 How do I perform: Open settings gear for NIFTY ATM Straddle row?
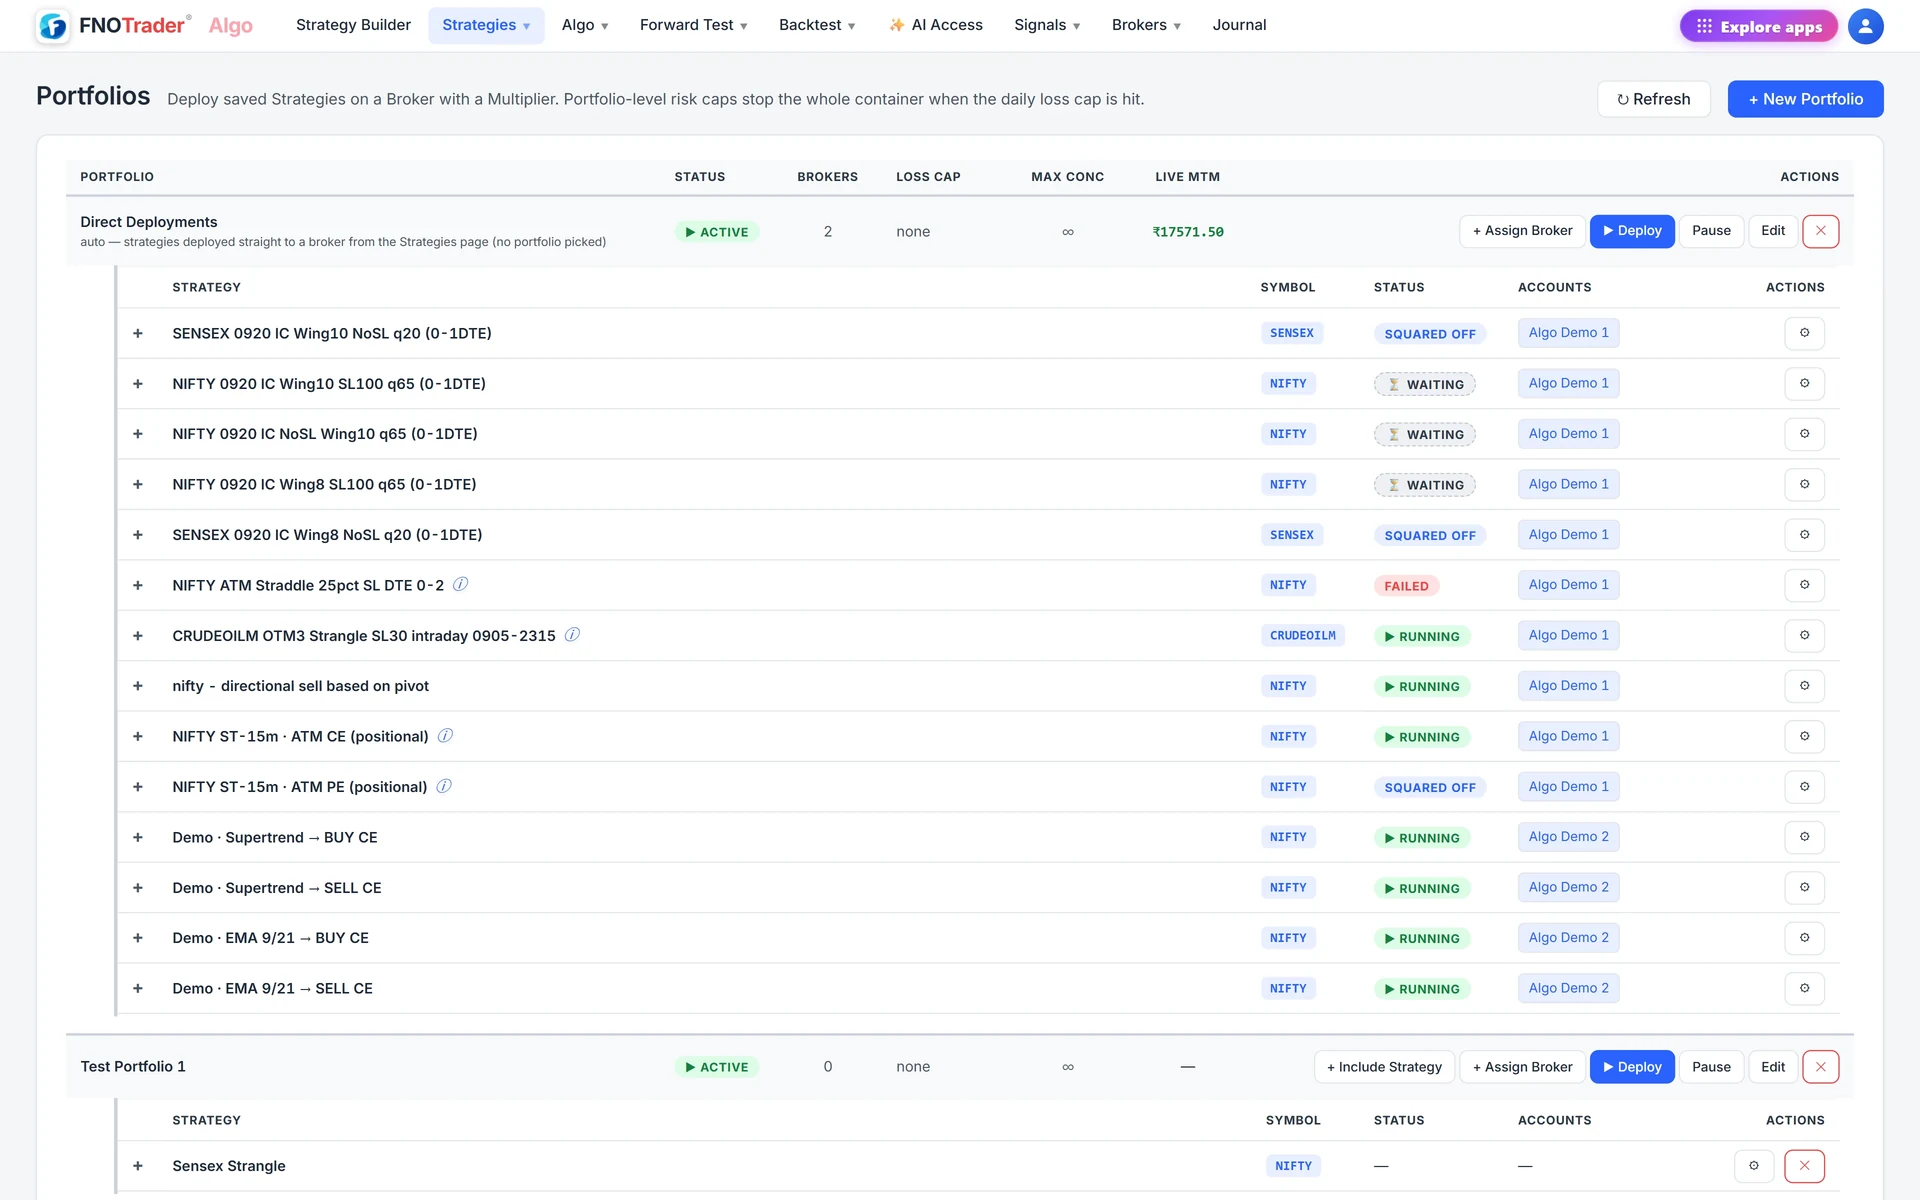coord(1804,585)
